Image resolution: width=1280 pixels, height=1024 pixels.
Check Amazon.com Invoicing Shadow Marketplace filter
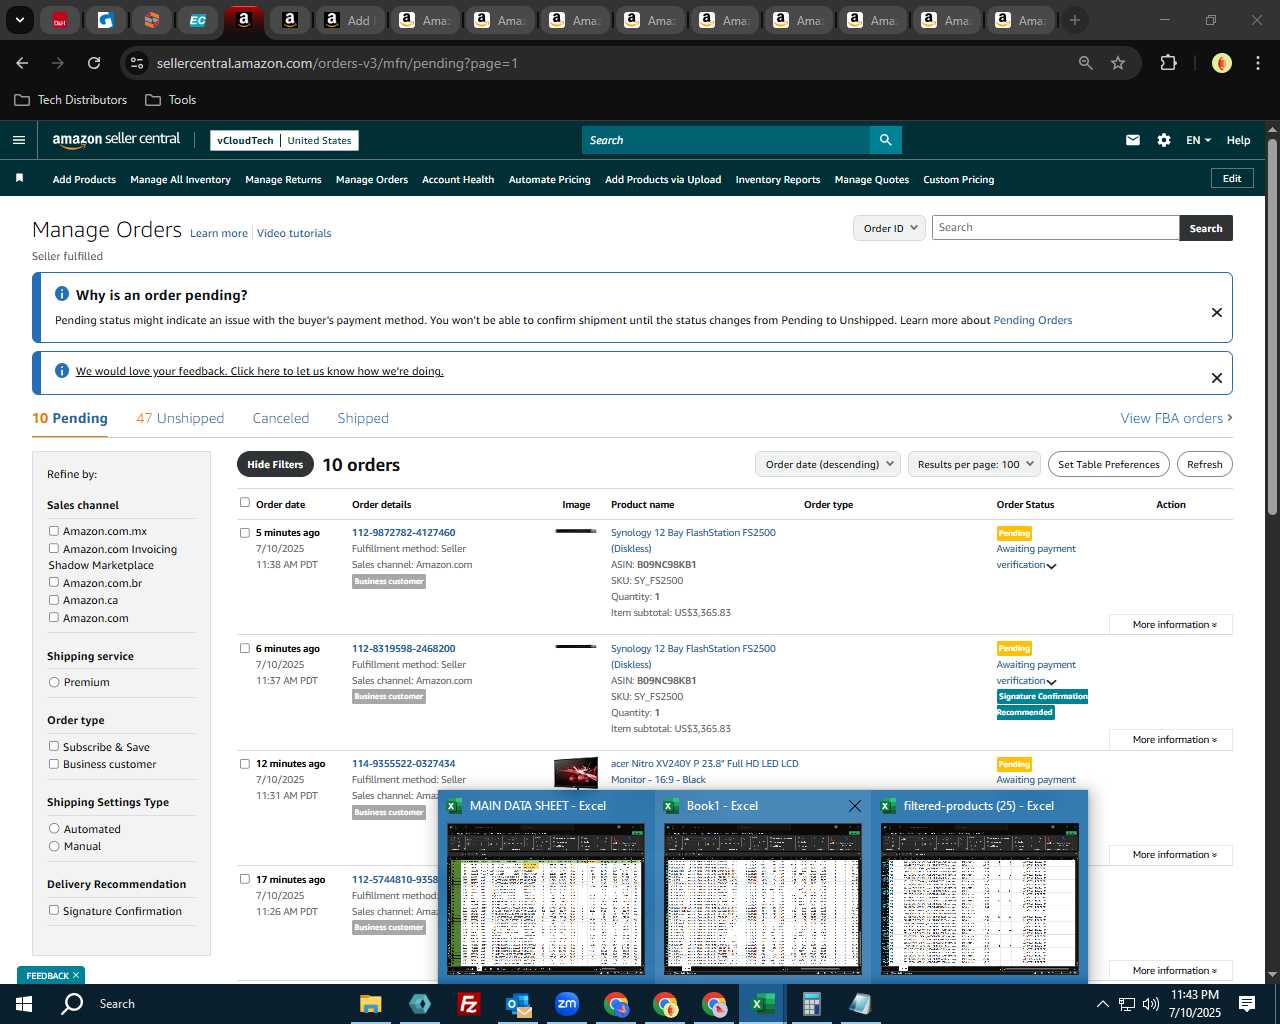point(54,548)
